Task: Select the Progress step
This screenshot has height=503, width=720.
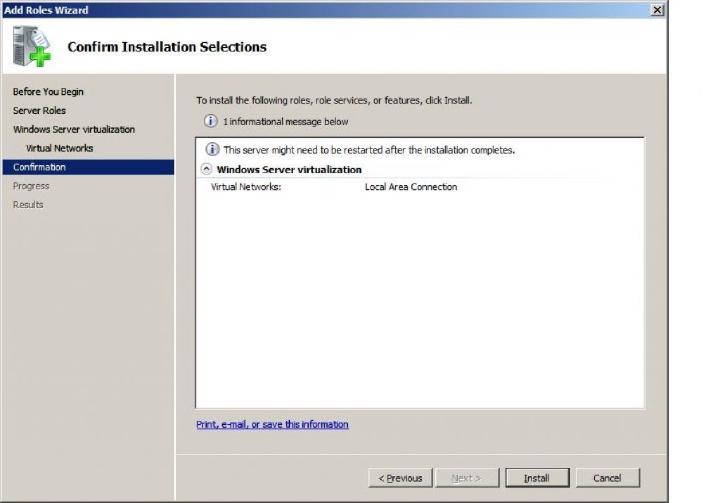Action: pyautogui.click(x=31, y=186)
